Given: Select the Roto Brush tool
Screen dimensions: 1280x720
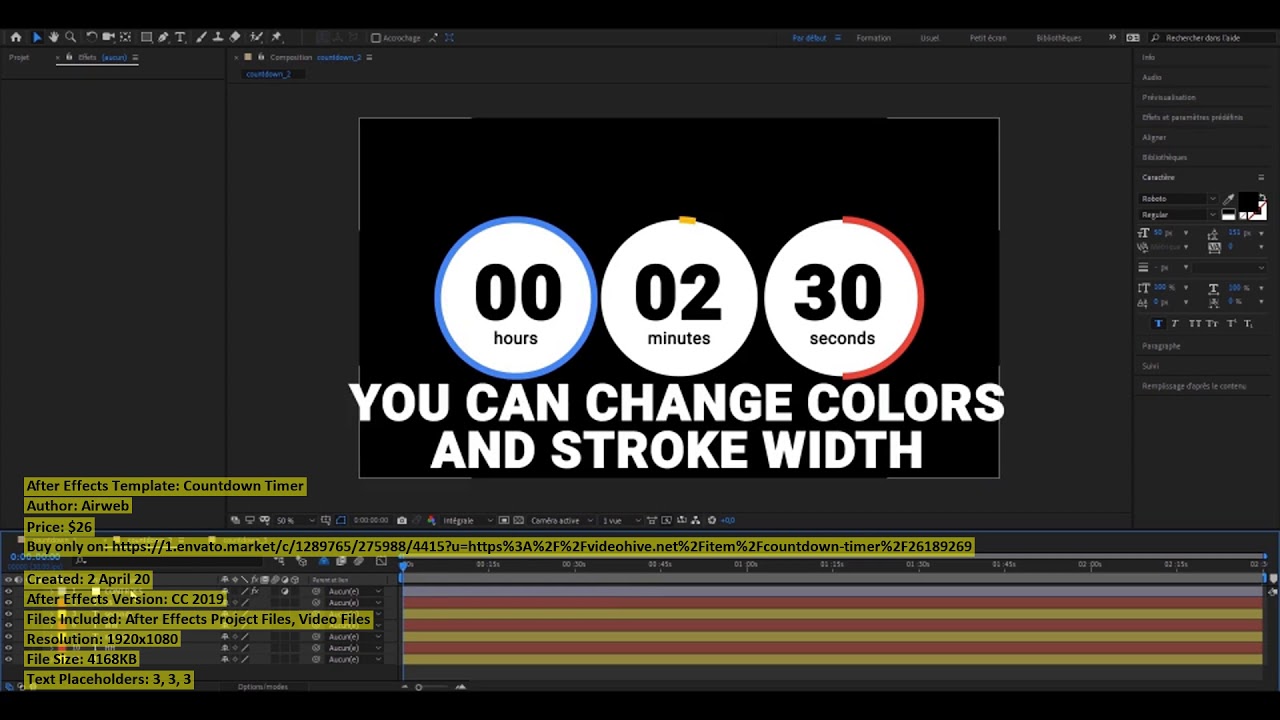Looking at the screenshot, I should click(257, 37).
